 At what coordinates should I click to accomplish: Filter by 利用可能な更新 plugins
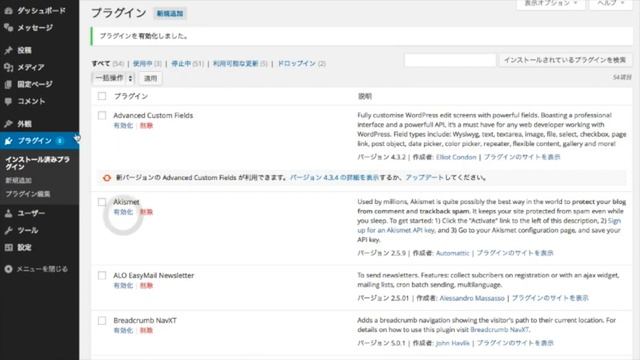click(x=236, y=63)
